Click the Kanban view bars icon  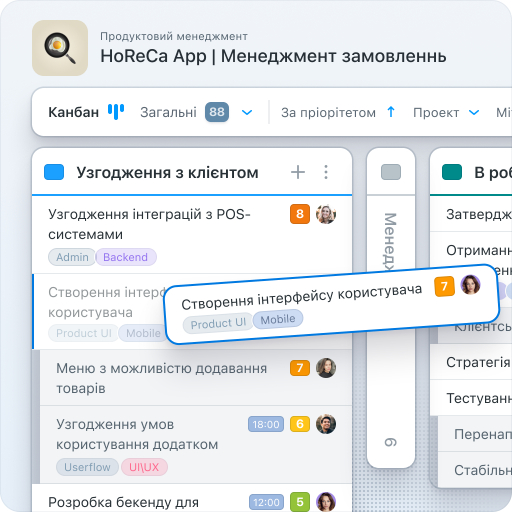(x=116, y=112)
